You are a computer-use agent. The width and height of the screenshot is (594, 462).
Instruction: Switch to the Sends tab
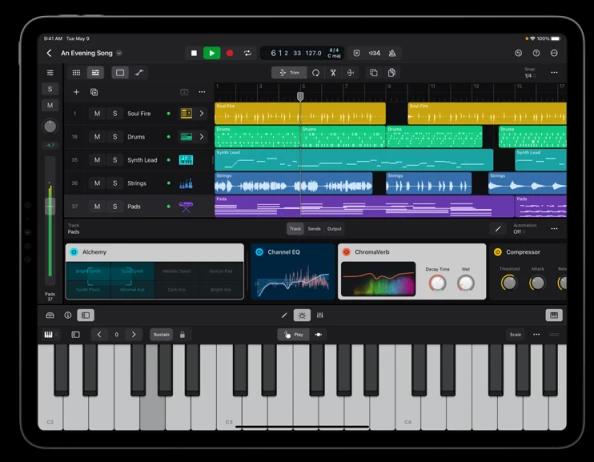314,229
